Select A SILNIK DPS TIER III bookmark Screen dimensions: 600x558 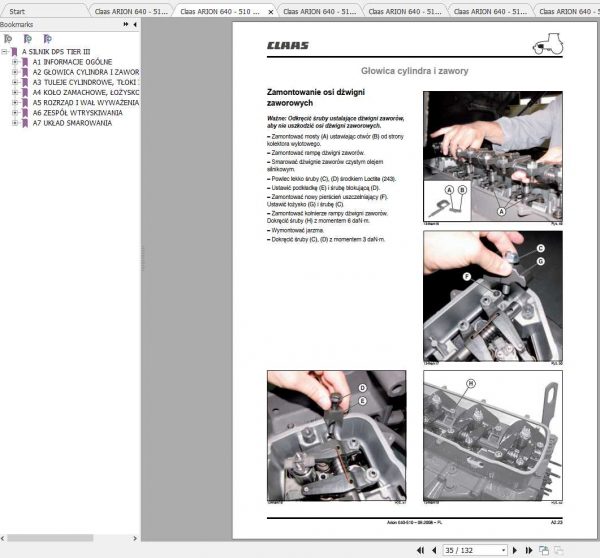56,52
